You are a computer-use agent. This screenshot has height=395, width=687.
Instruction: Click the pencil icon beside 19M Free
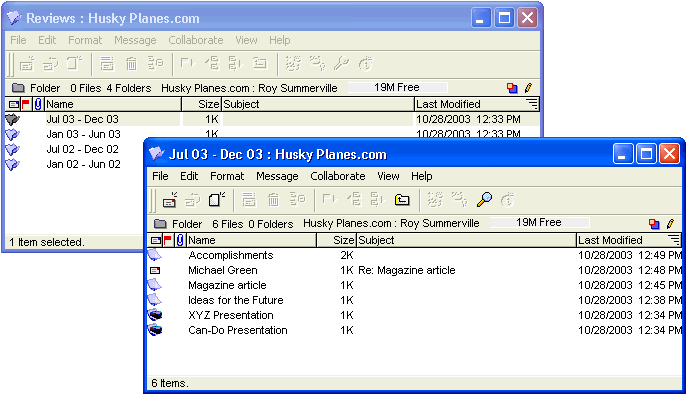click(670, 224)
